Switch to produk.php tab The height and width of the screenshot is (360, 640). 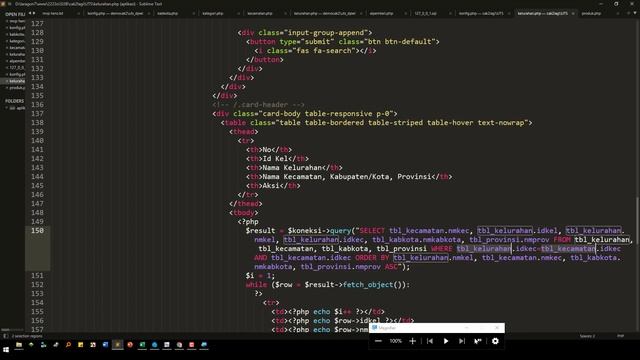point(591,13)
